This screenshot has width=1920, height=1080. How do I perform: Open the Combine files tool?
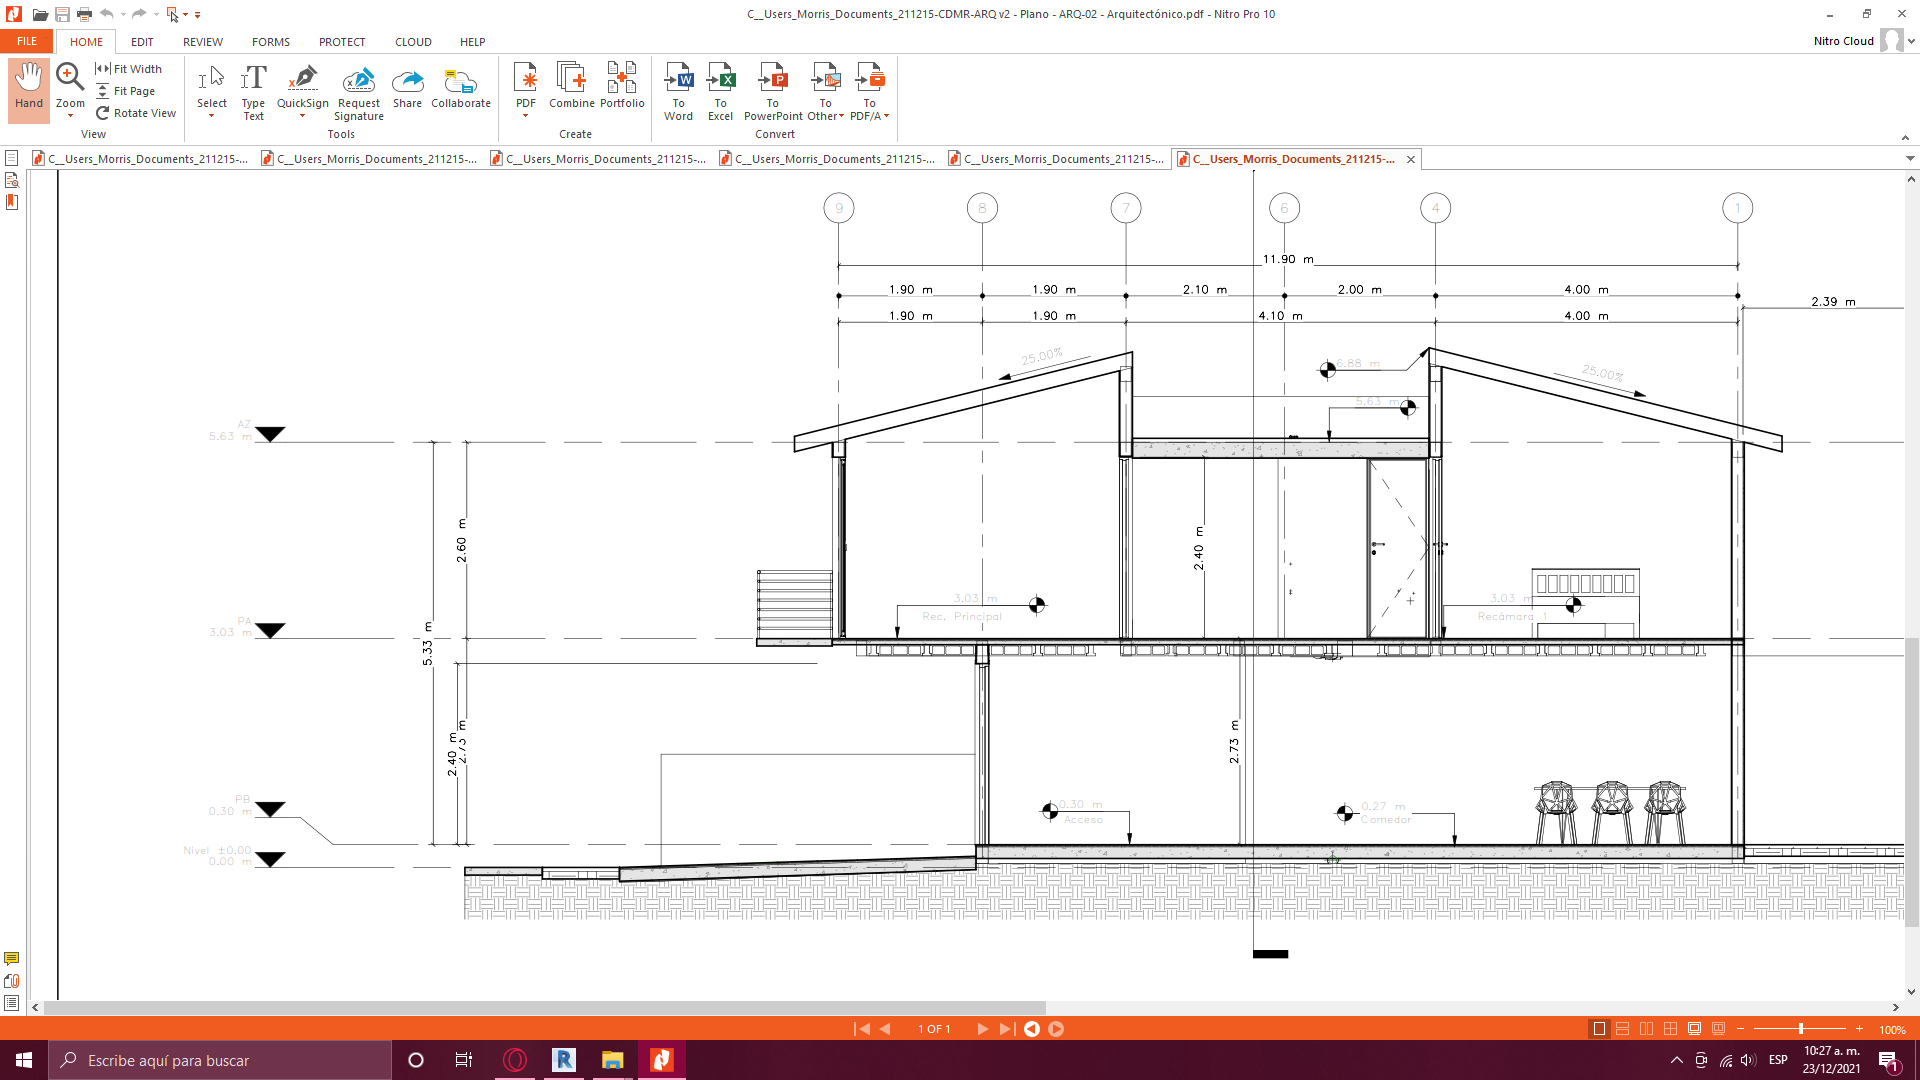(x=572, y=90)
